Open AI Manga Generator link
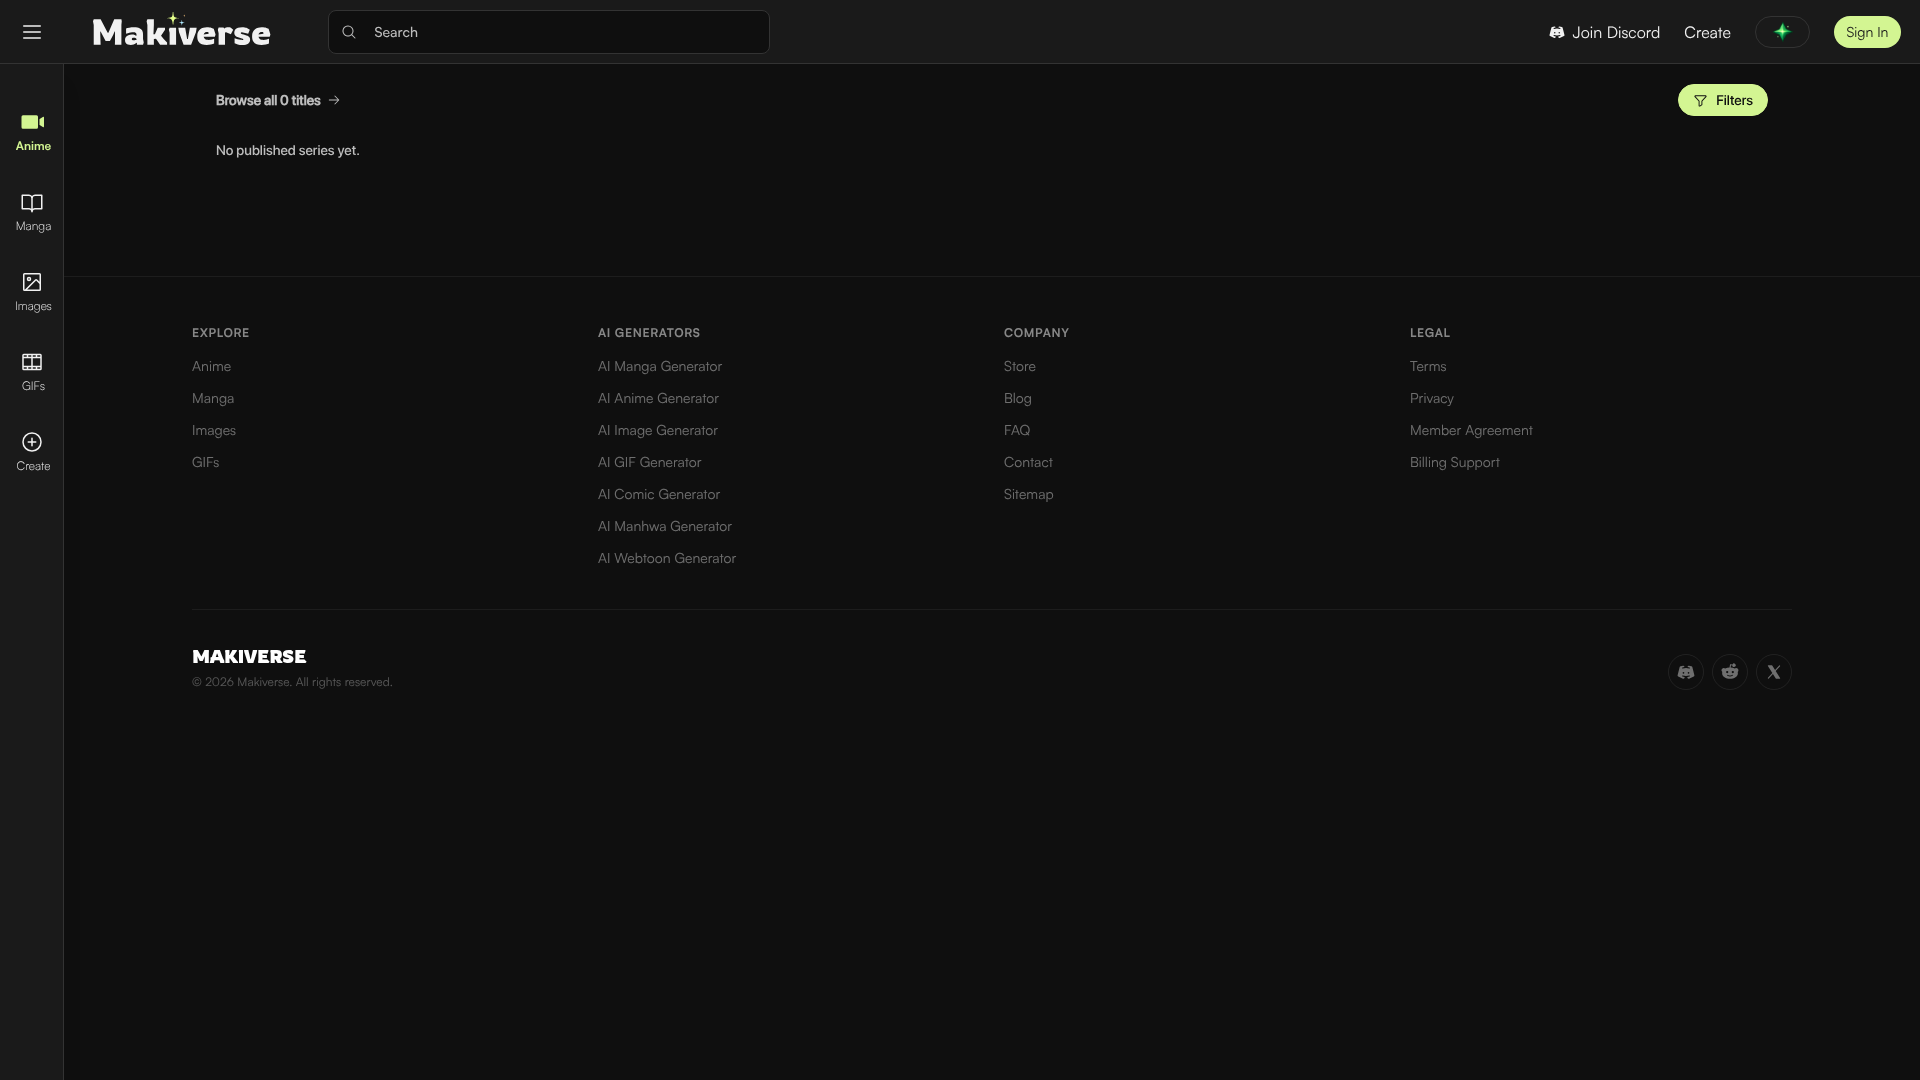The height and width of the screenshot is (1080, 1920). 660,366
